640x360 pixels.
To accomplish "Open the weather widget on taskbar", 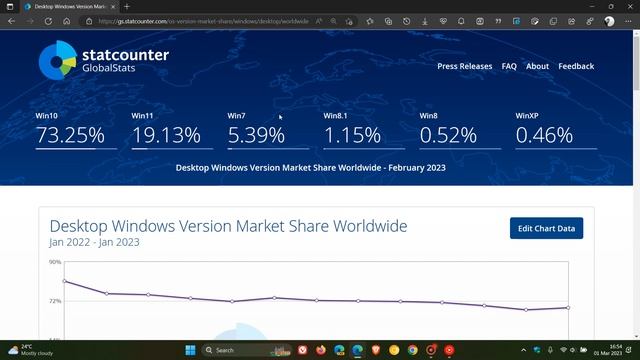I will pyautogui.click(x=31, y=350).
